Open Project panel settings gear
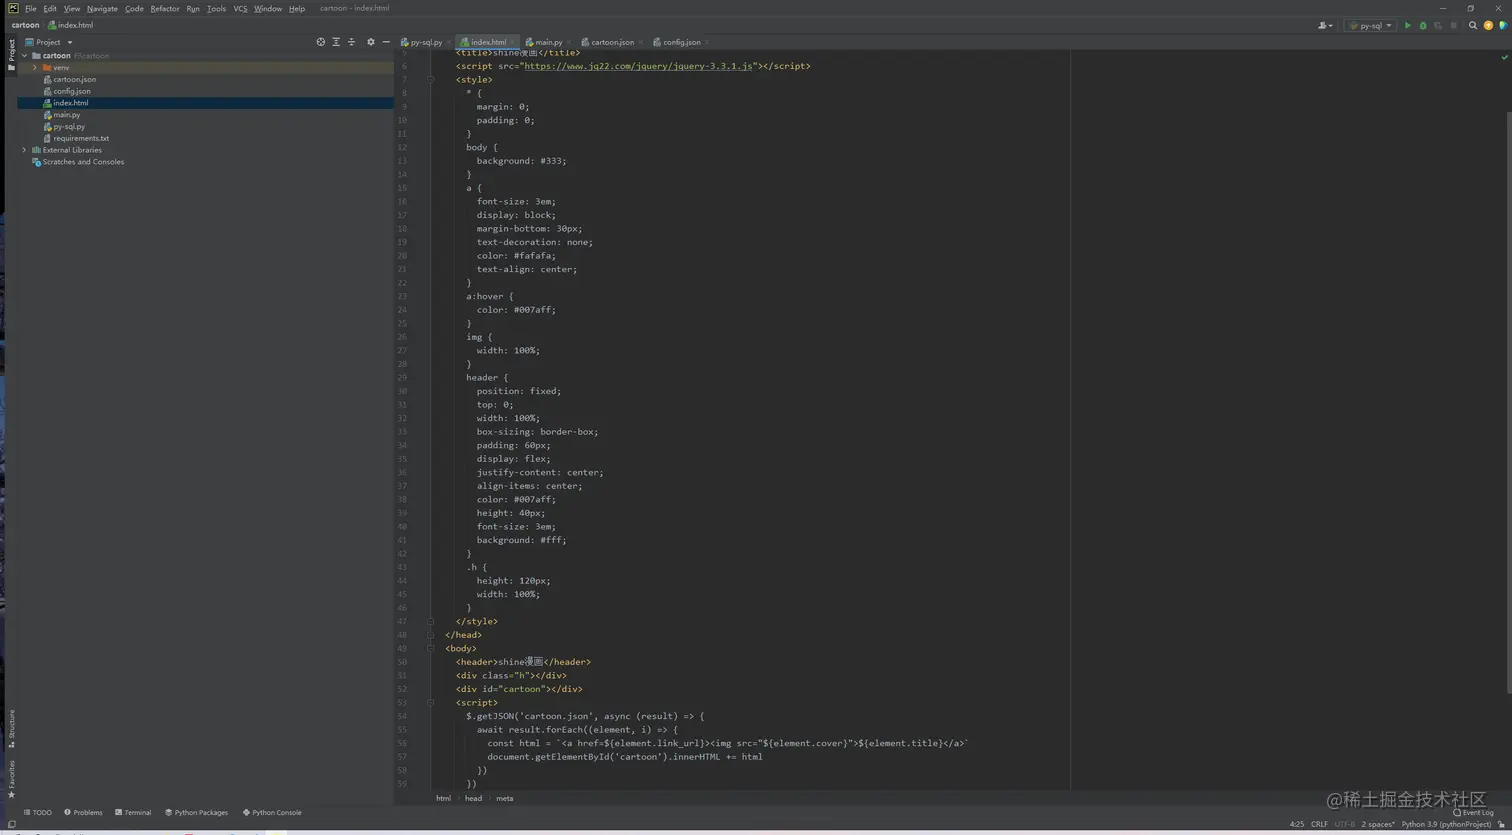1512x835 pixels. [x=370, y=42]
